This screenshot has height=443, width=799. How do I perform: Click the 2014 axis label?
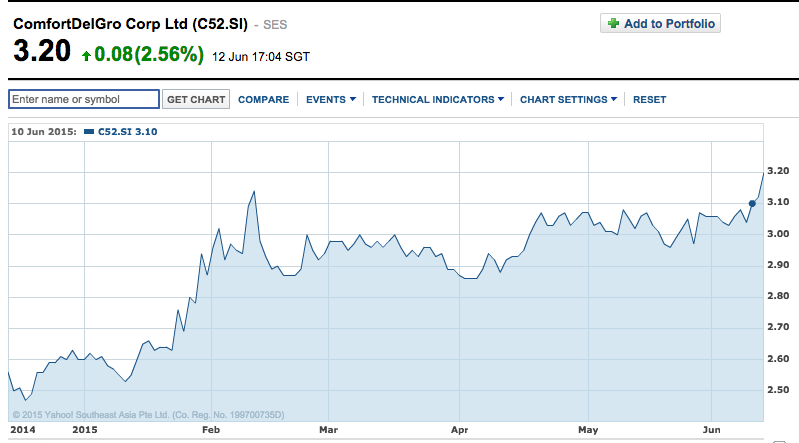coord(23,430)
